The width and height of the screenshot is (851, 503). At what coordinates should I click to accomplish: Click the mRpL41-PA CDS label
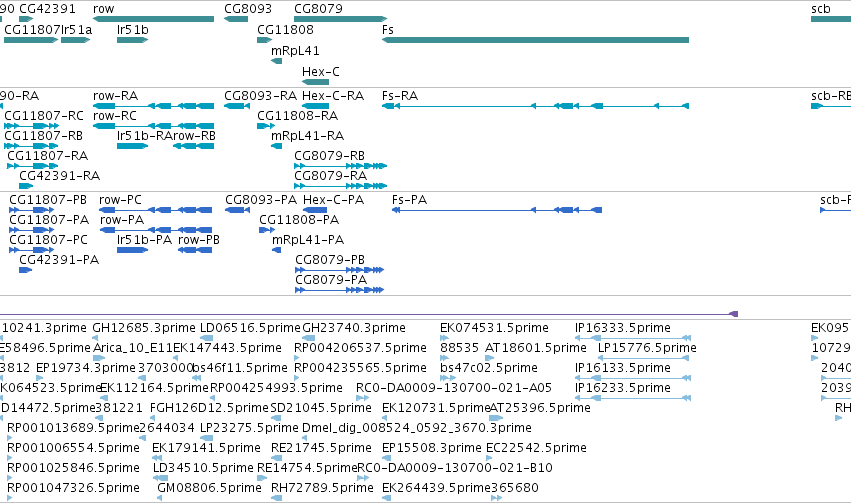coord(308,240)
